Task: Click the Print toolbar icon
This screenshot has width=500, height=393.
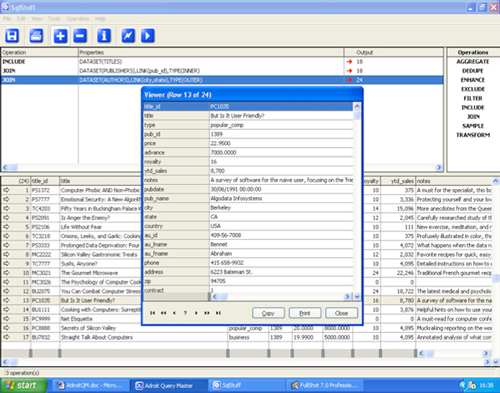Action: (36, 36)
